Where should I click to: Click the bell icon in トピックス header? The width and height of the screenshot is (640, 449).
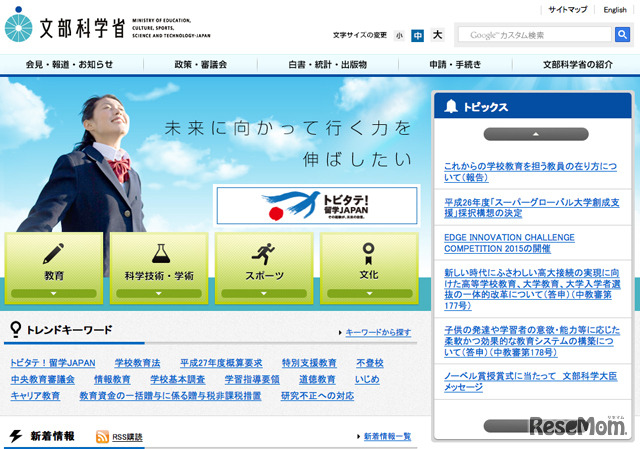(451, 106)
